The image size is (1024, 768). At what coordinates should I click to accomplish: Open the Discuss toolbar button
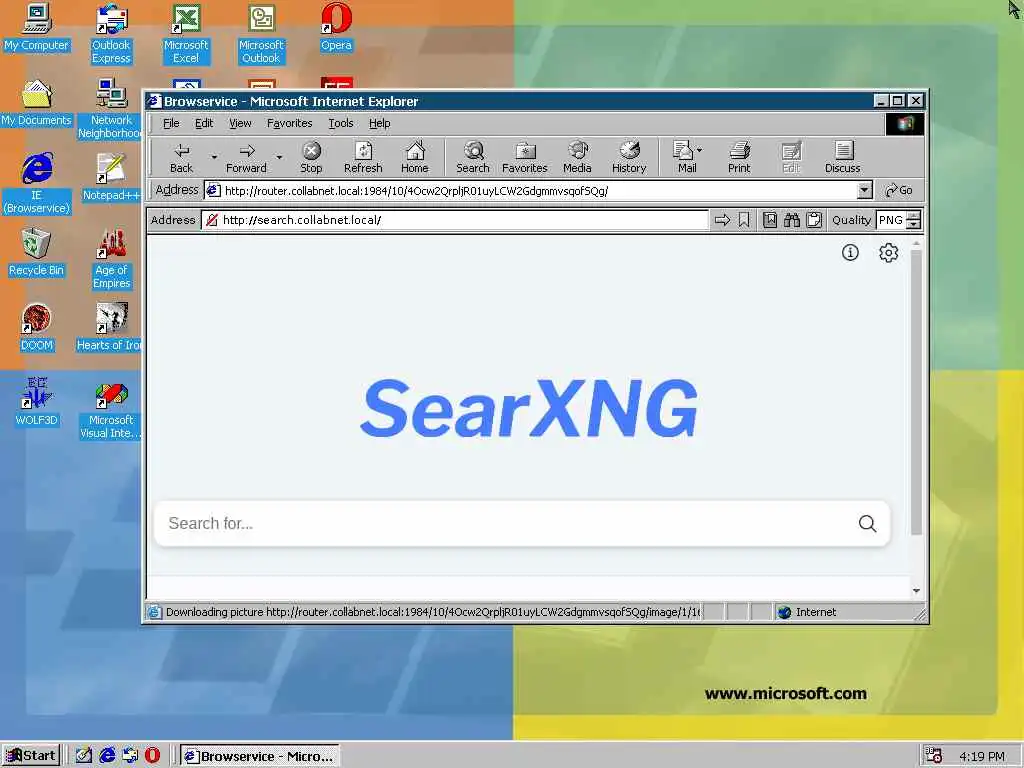click(x=842, y=157)
